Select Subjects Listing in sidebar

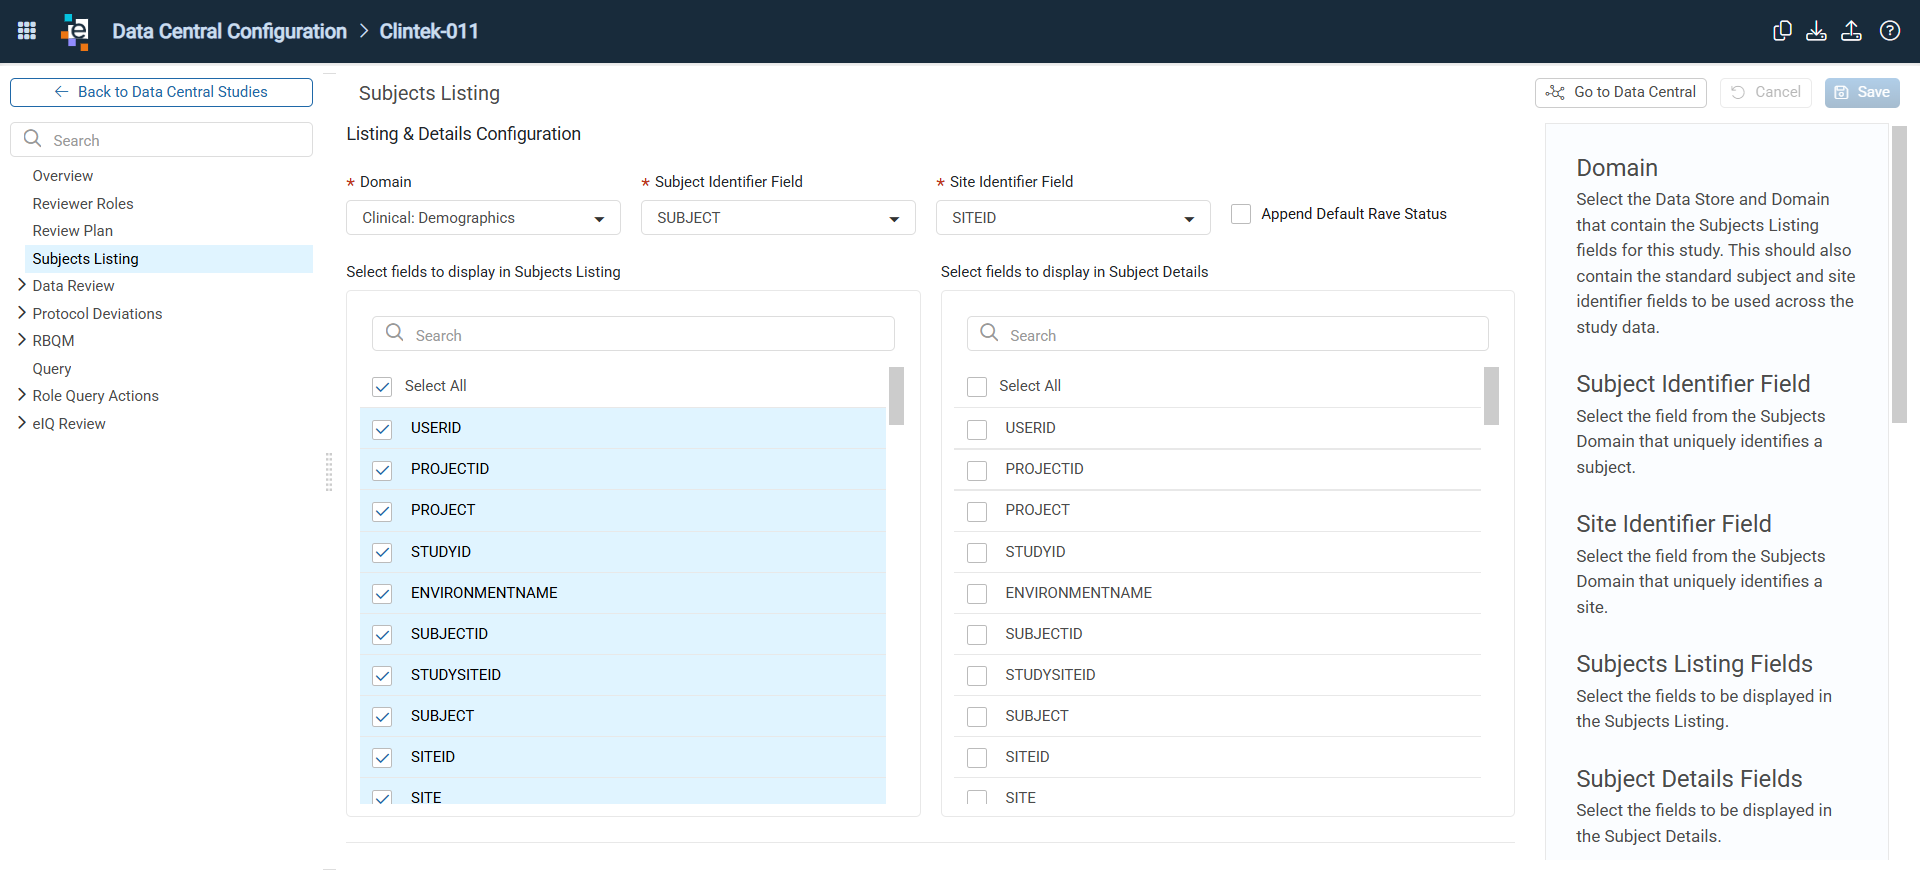pos(169,259)
